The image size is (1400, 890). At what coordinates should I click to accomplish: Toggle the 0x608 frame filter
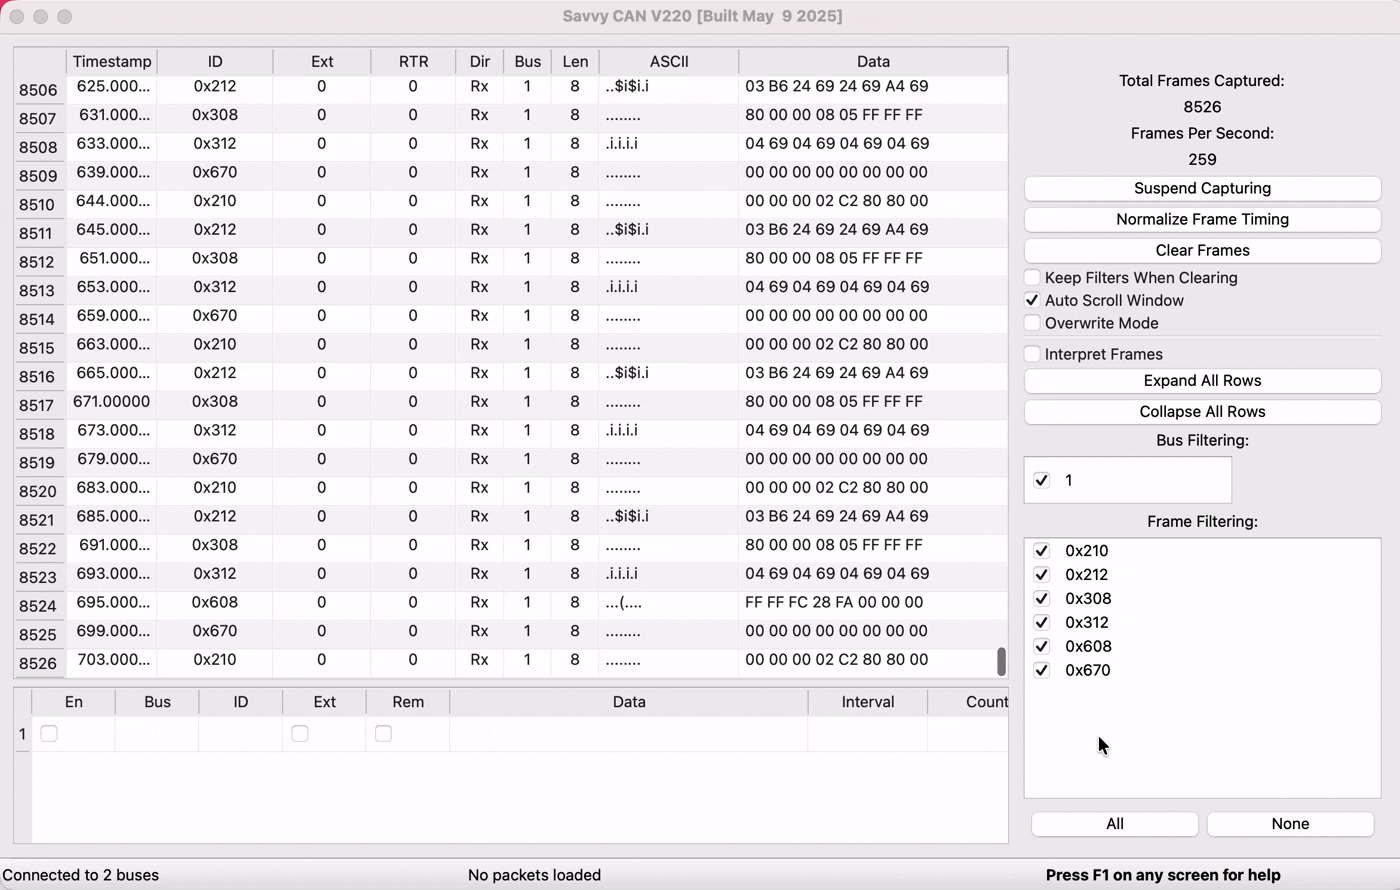(x=1042, y=647)
